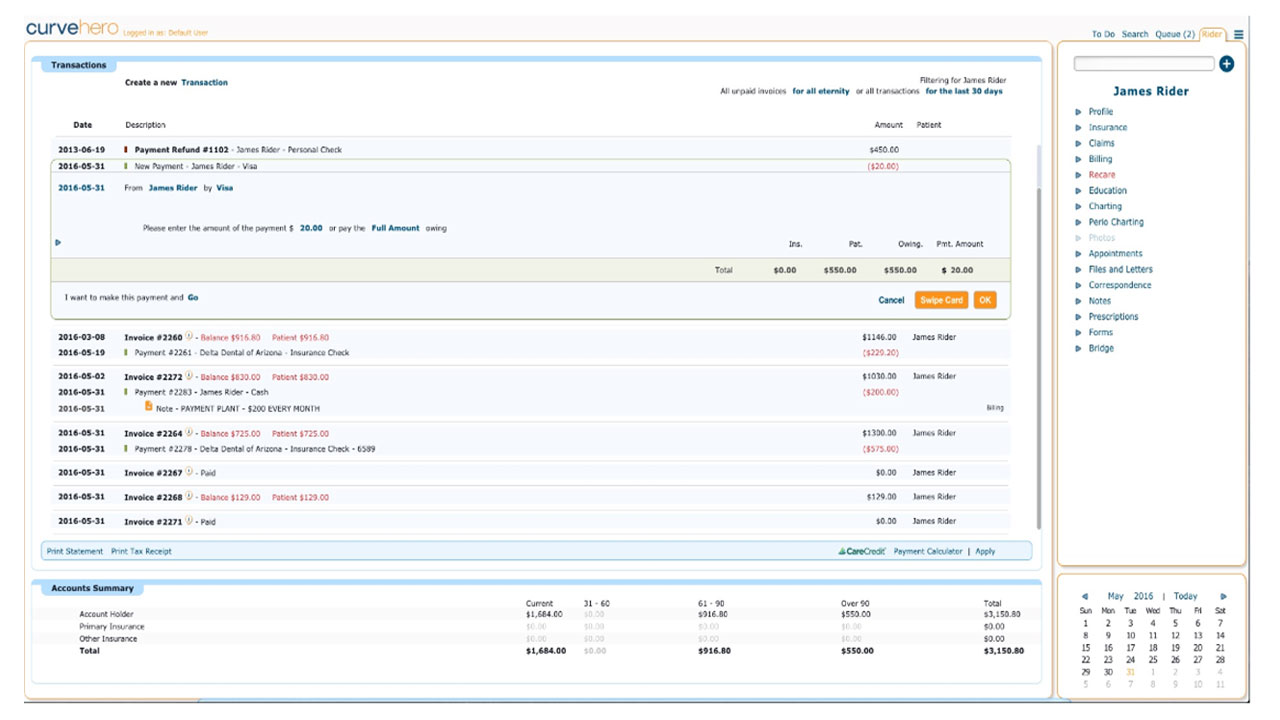Click the Swipe Card button

coord(941,300)
